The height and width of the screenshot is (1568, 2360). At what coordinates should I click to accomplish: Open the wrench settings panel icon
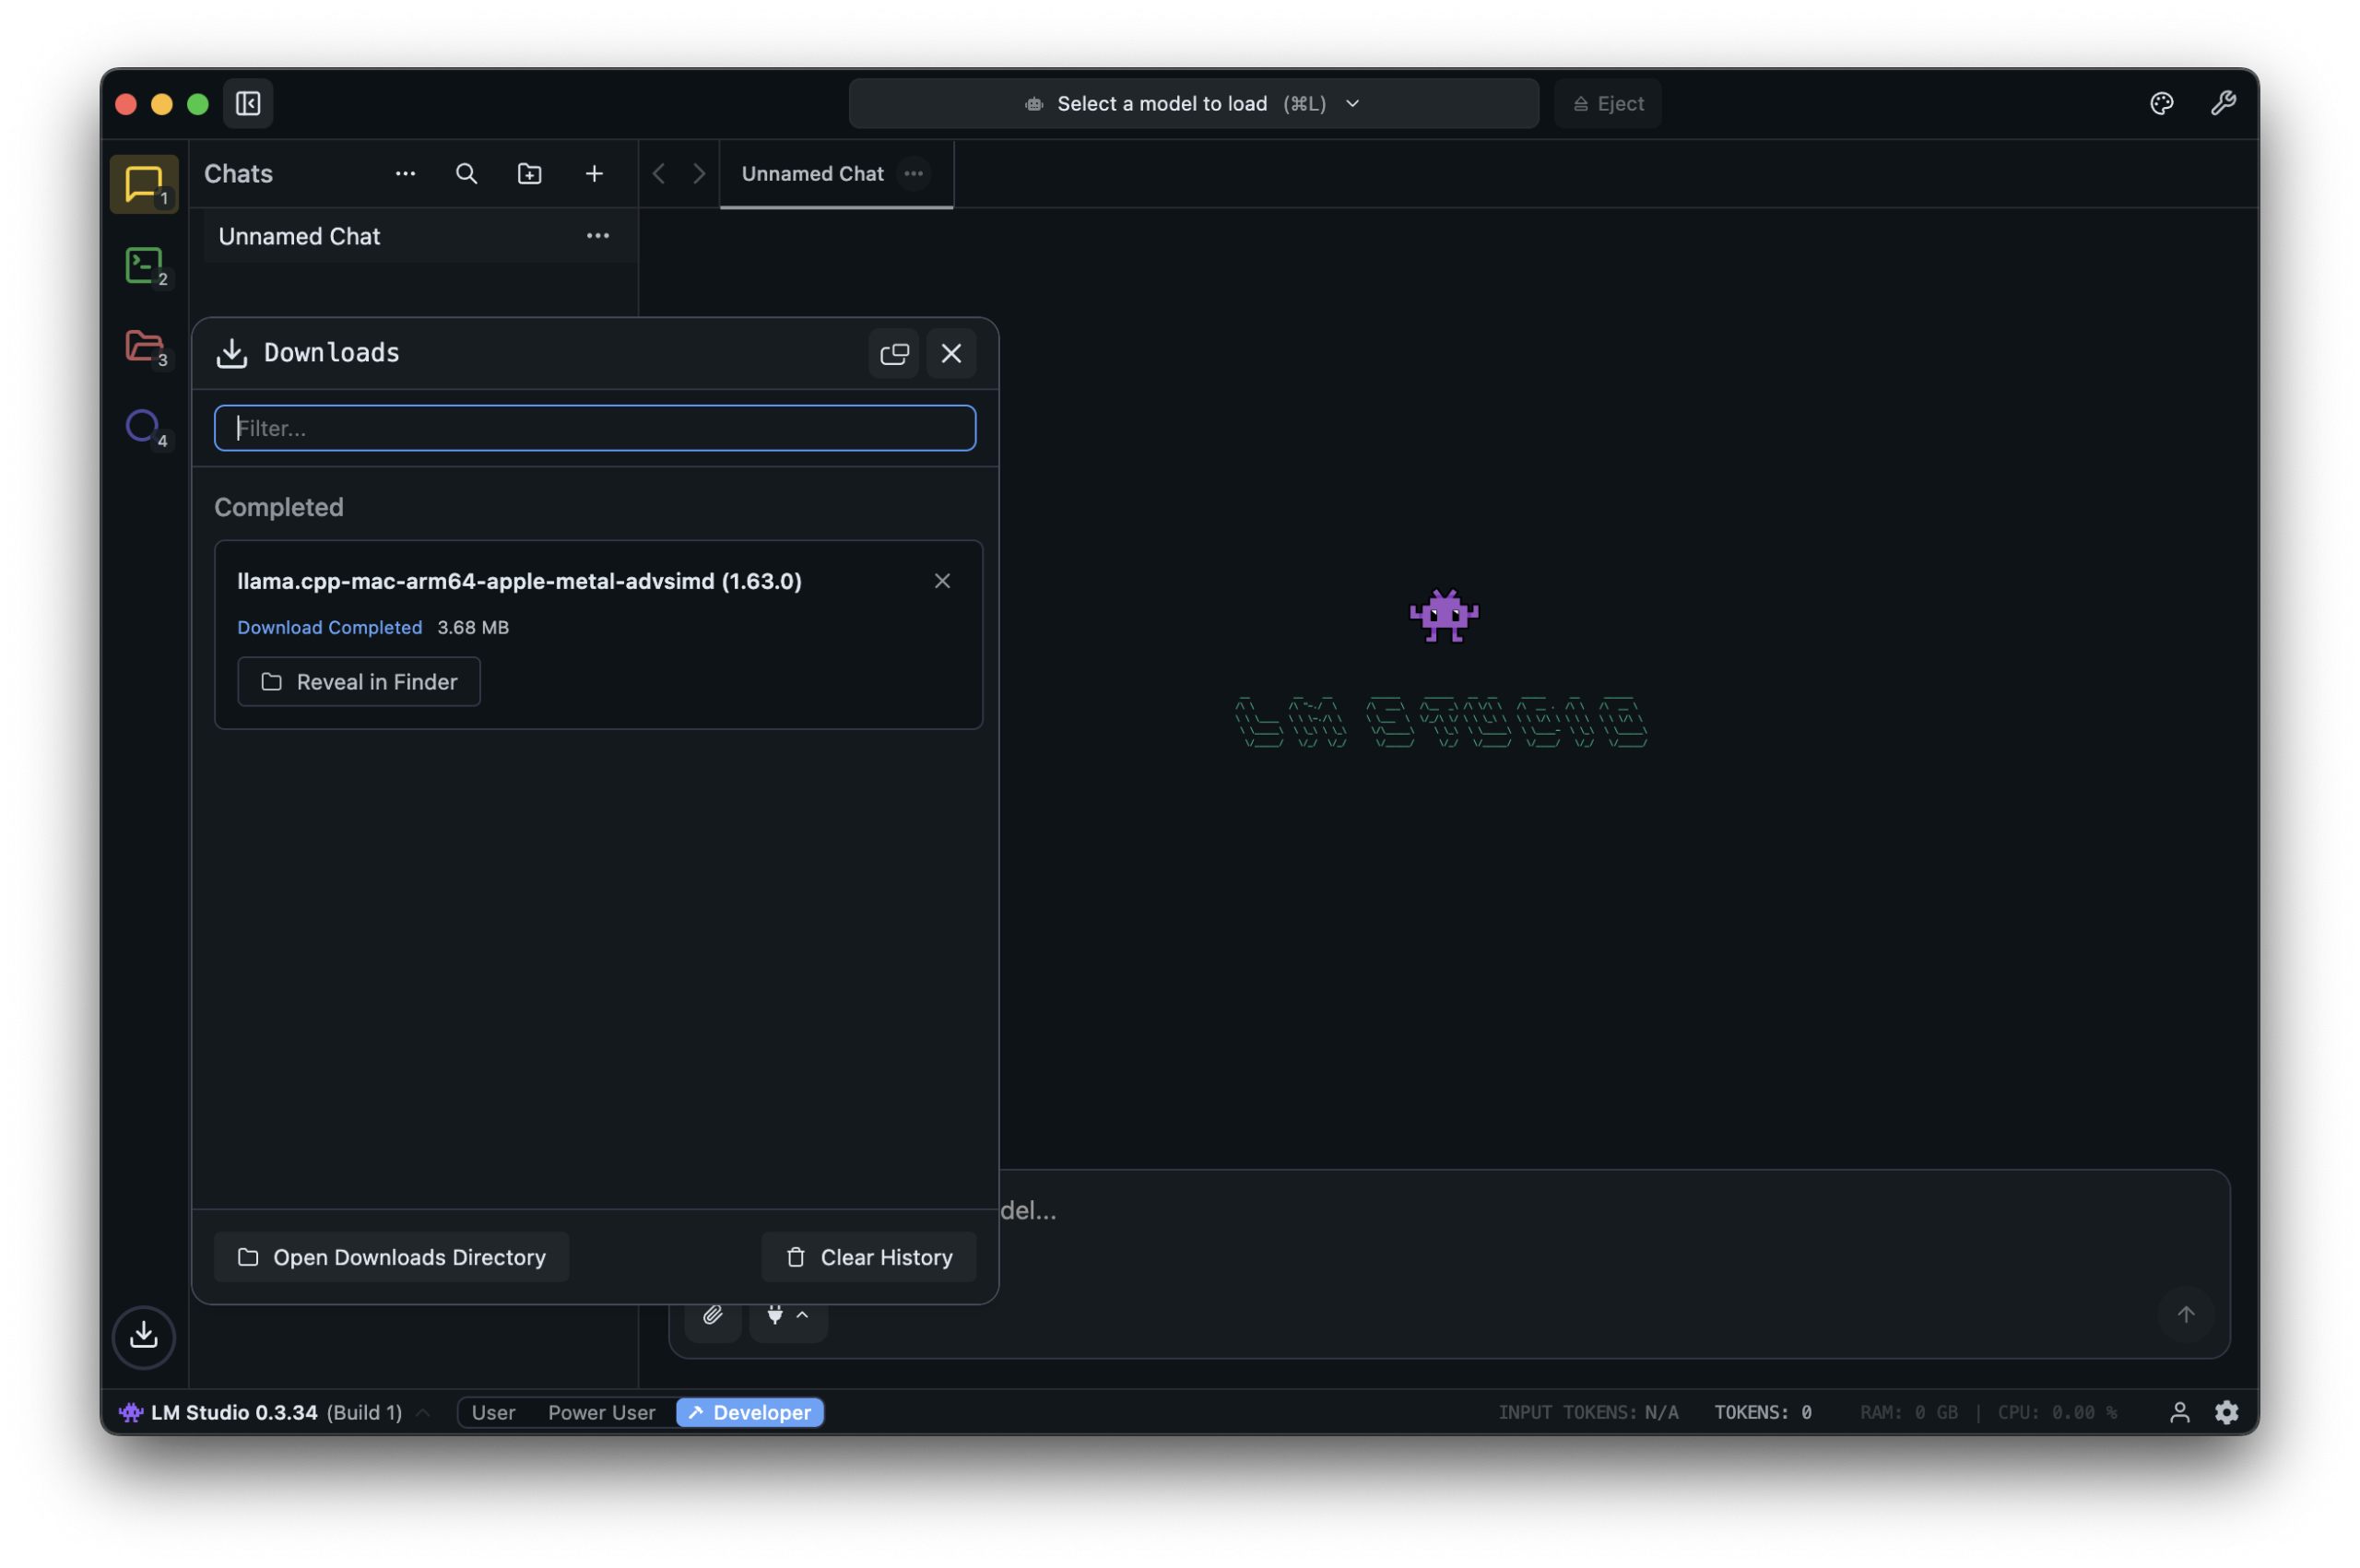tap(2223, 103)
